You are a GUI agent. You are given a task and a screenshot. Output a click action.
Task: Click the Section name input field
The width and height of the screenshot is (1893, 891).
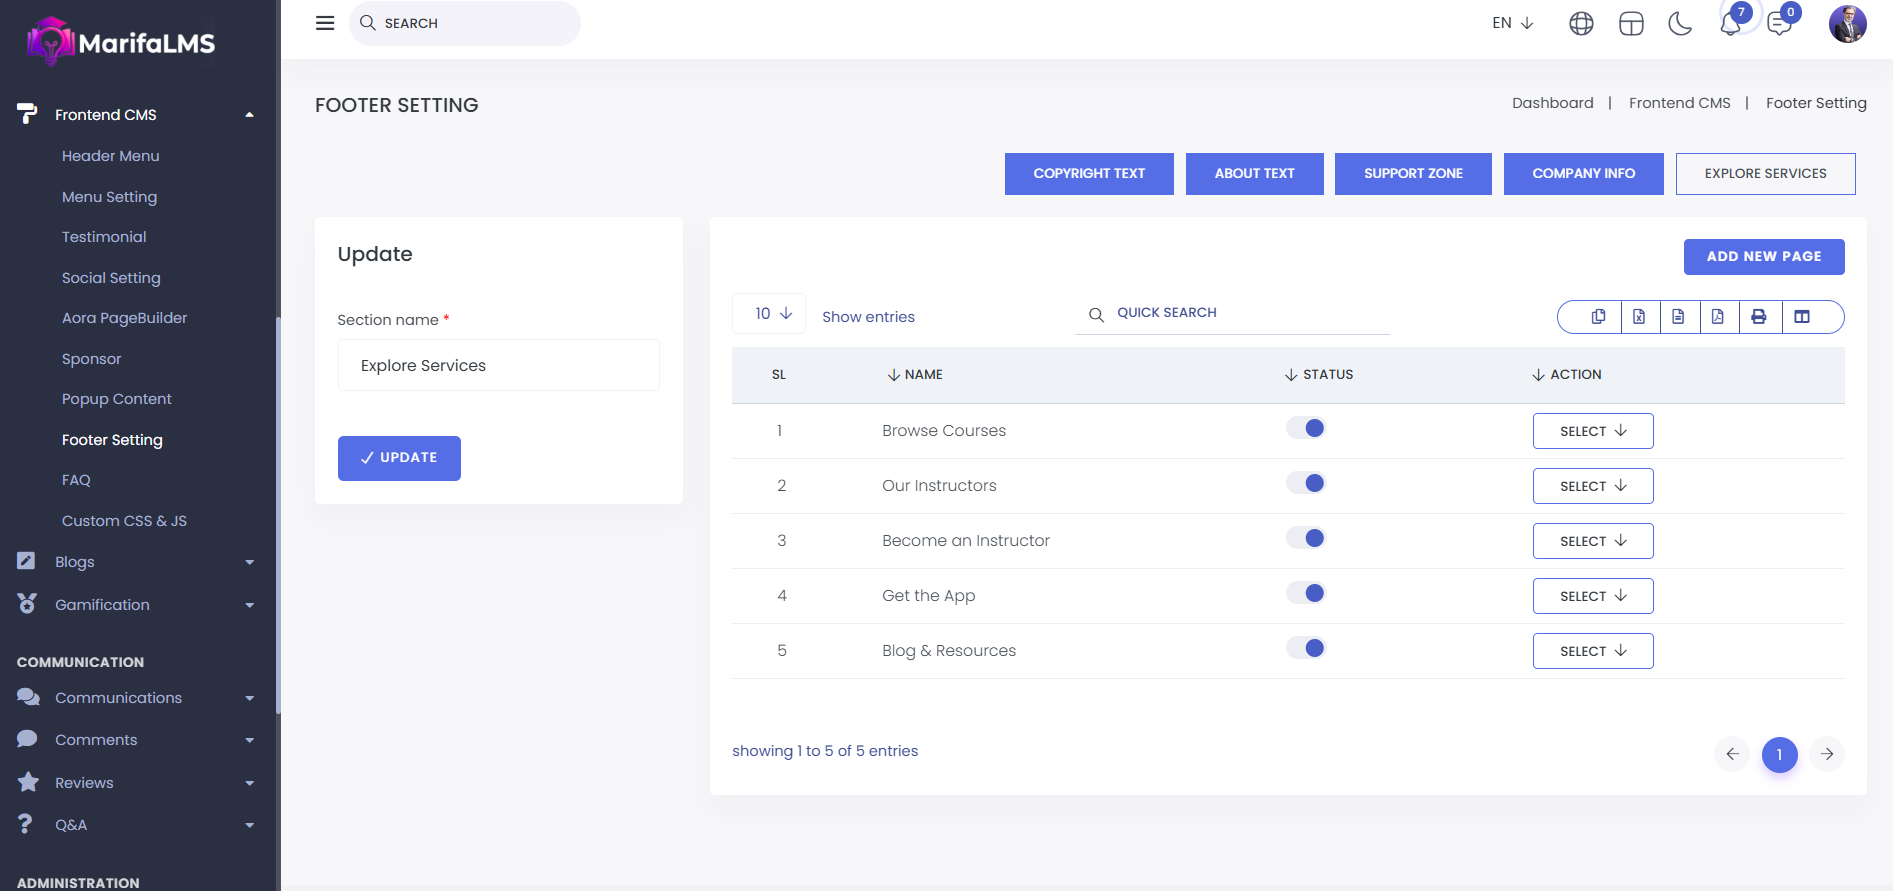498,366
